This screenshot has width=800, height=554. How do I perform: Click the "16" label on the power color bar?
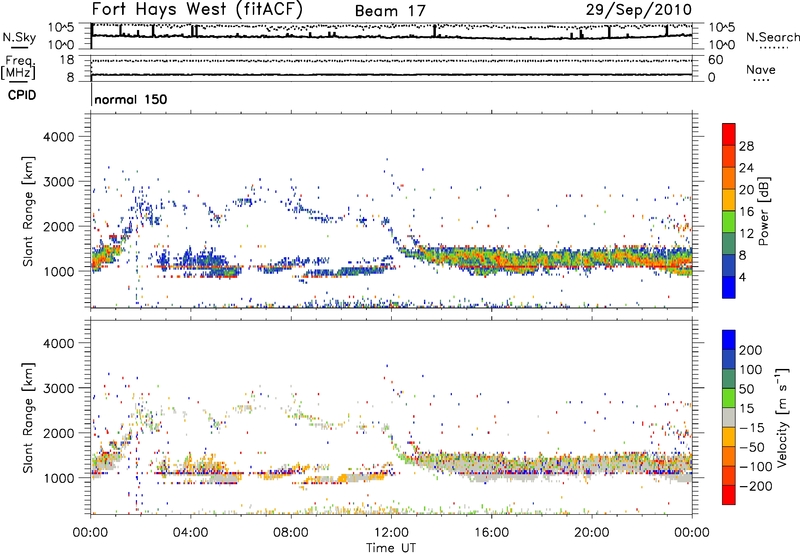(x=746, y=212)
